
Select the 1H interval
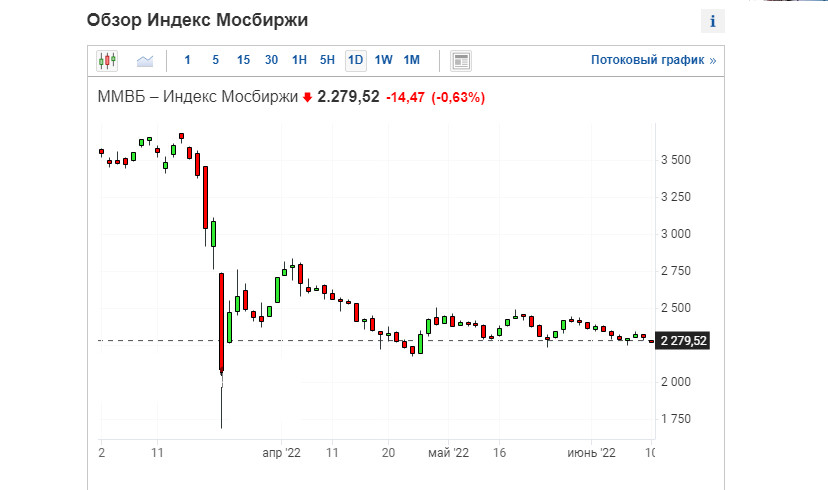[x=299, y=60]
